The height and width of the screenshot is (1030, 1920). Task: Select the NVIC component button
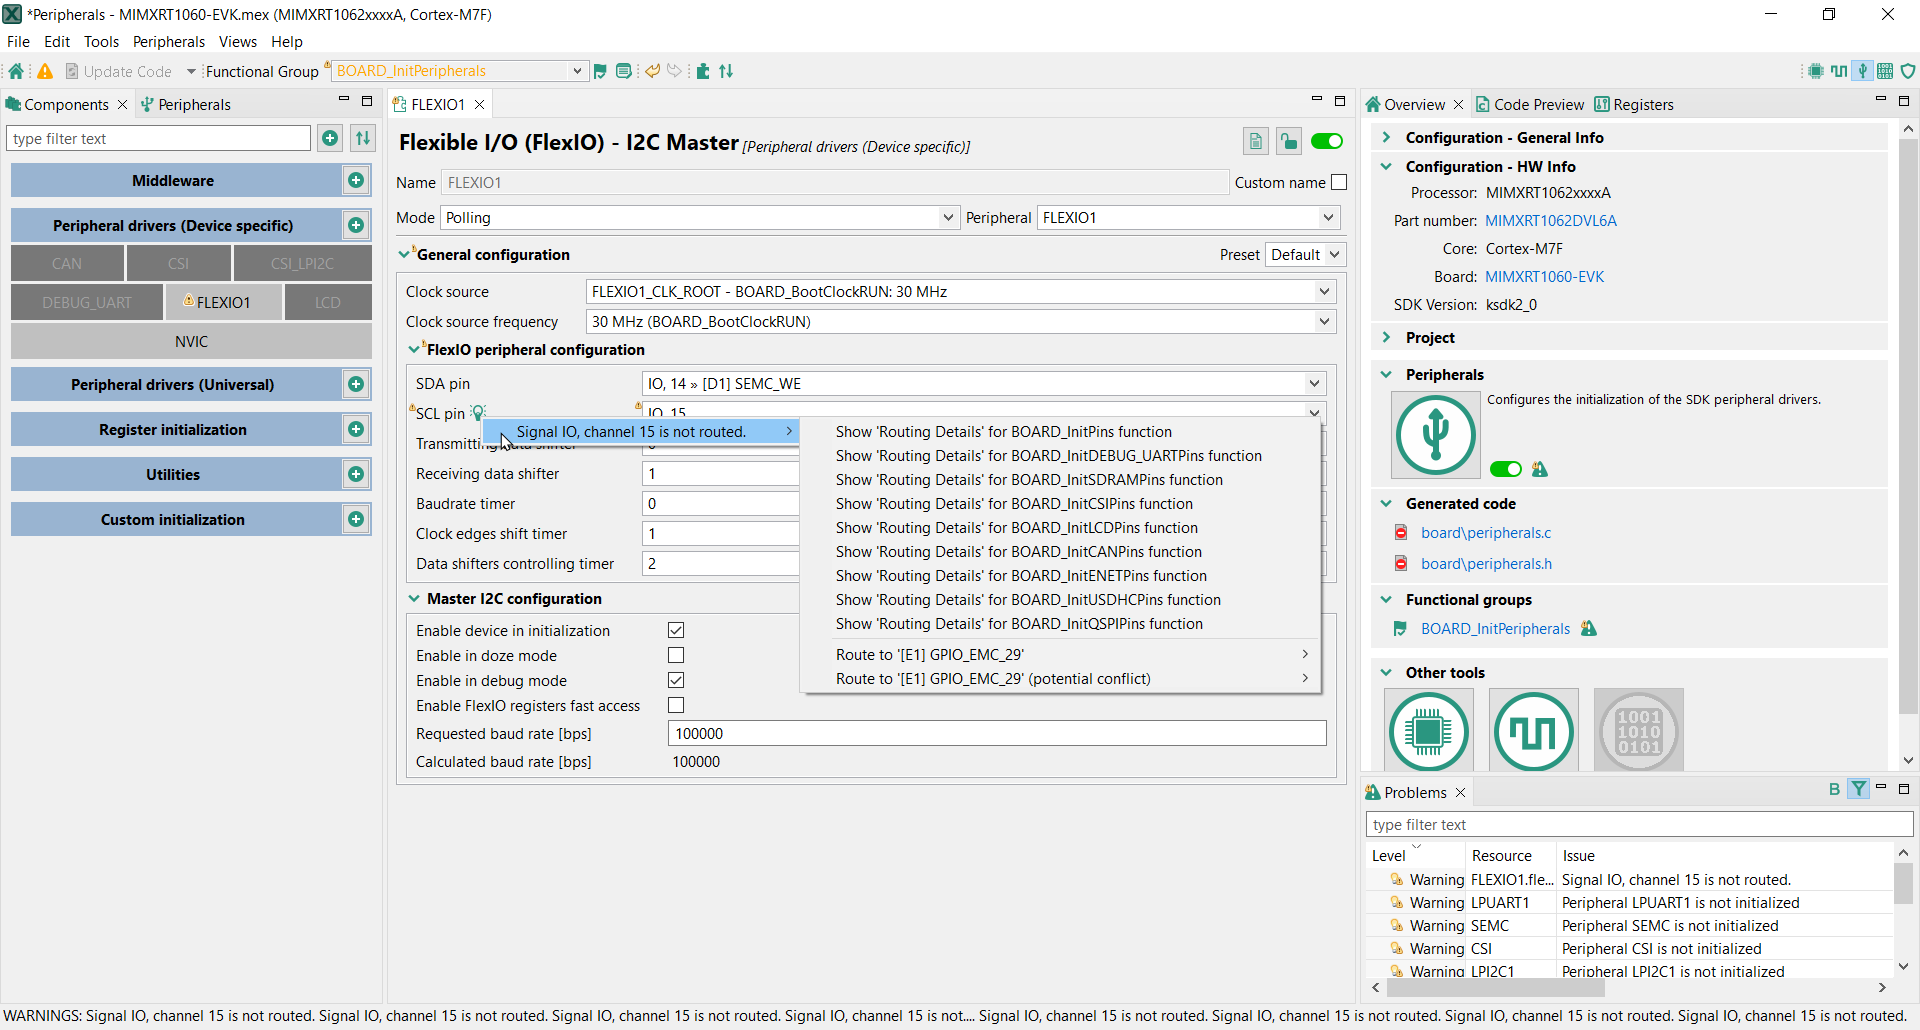pos(191,342)
